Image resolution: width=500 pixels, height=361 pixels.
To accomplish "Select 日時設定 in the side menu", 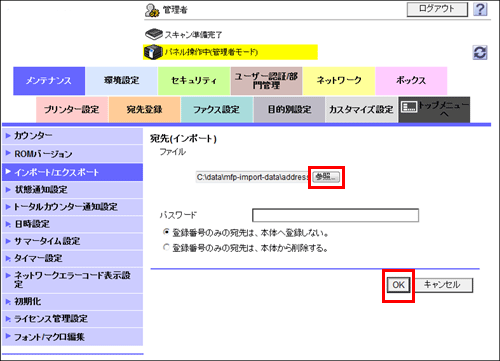I will pyautogui.click(x=72, y=224).
